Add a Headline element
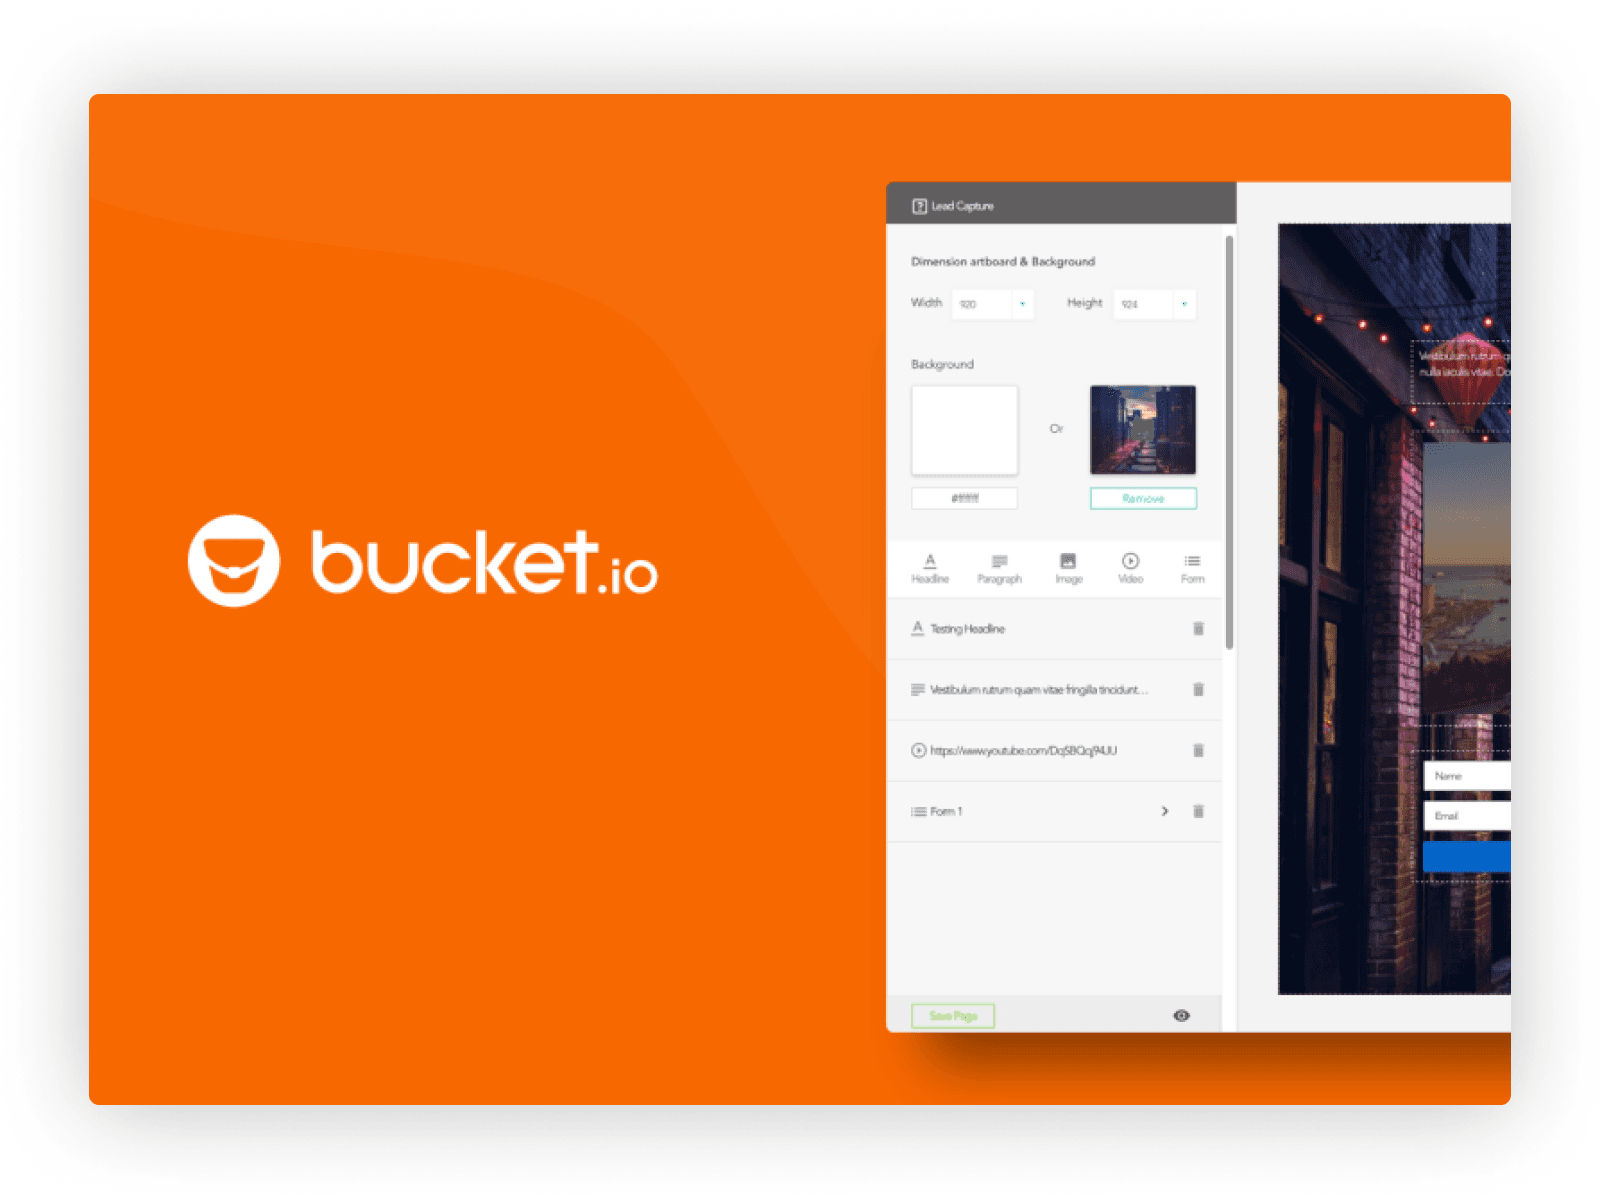The image size is (1600, 1200). [x=930, y=568]
